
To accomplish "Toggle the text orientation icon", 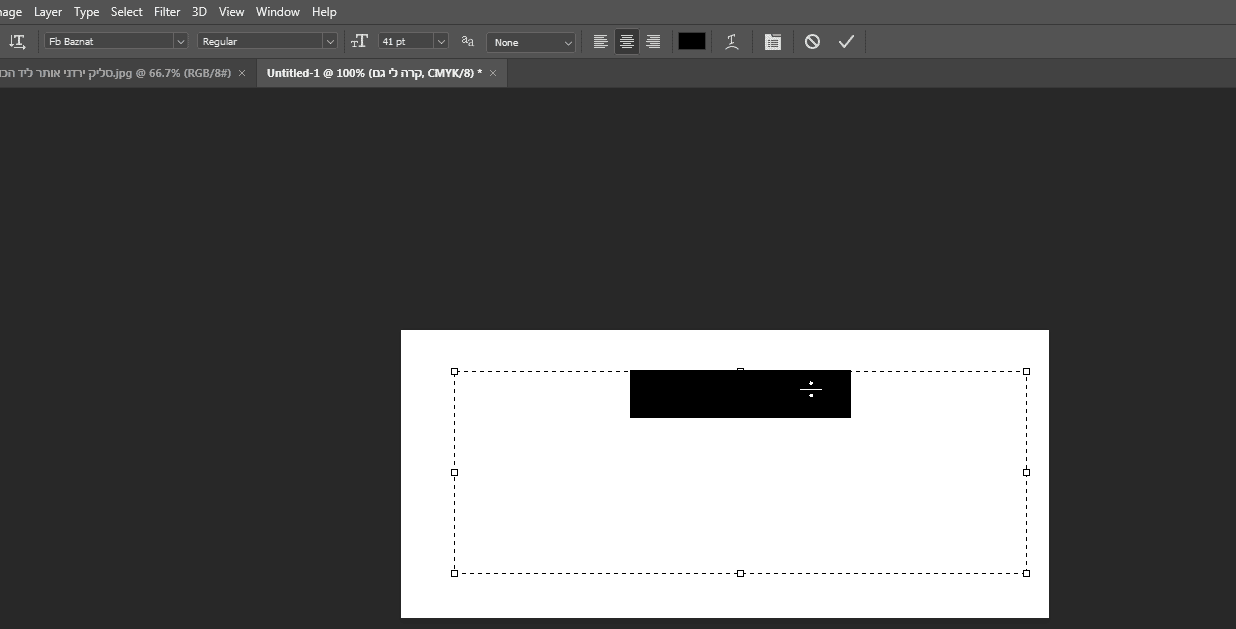I will pos(17,41).
